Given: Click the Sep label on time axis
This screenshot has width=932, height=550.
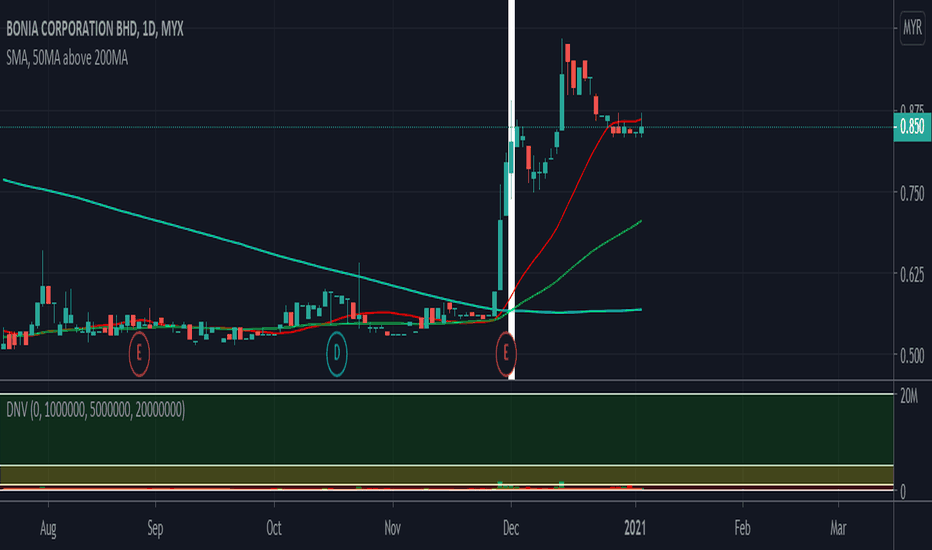Looking at the screenshot, I should point(155,528).
